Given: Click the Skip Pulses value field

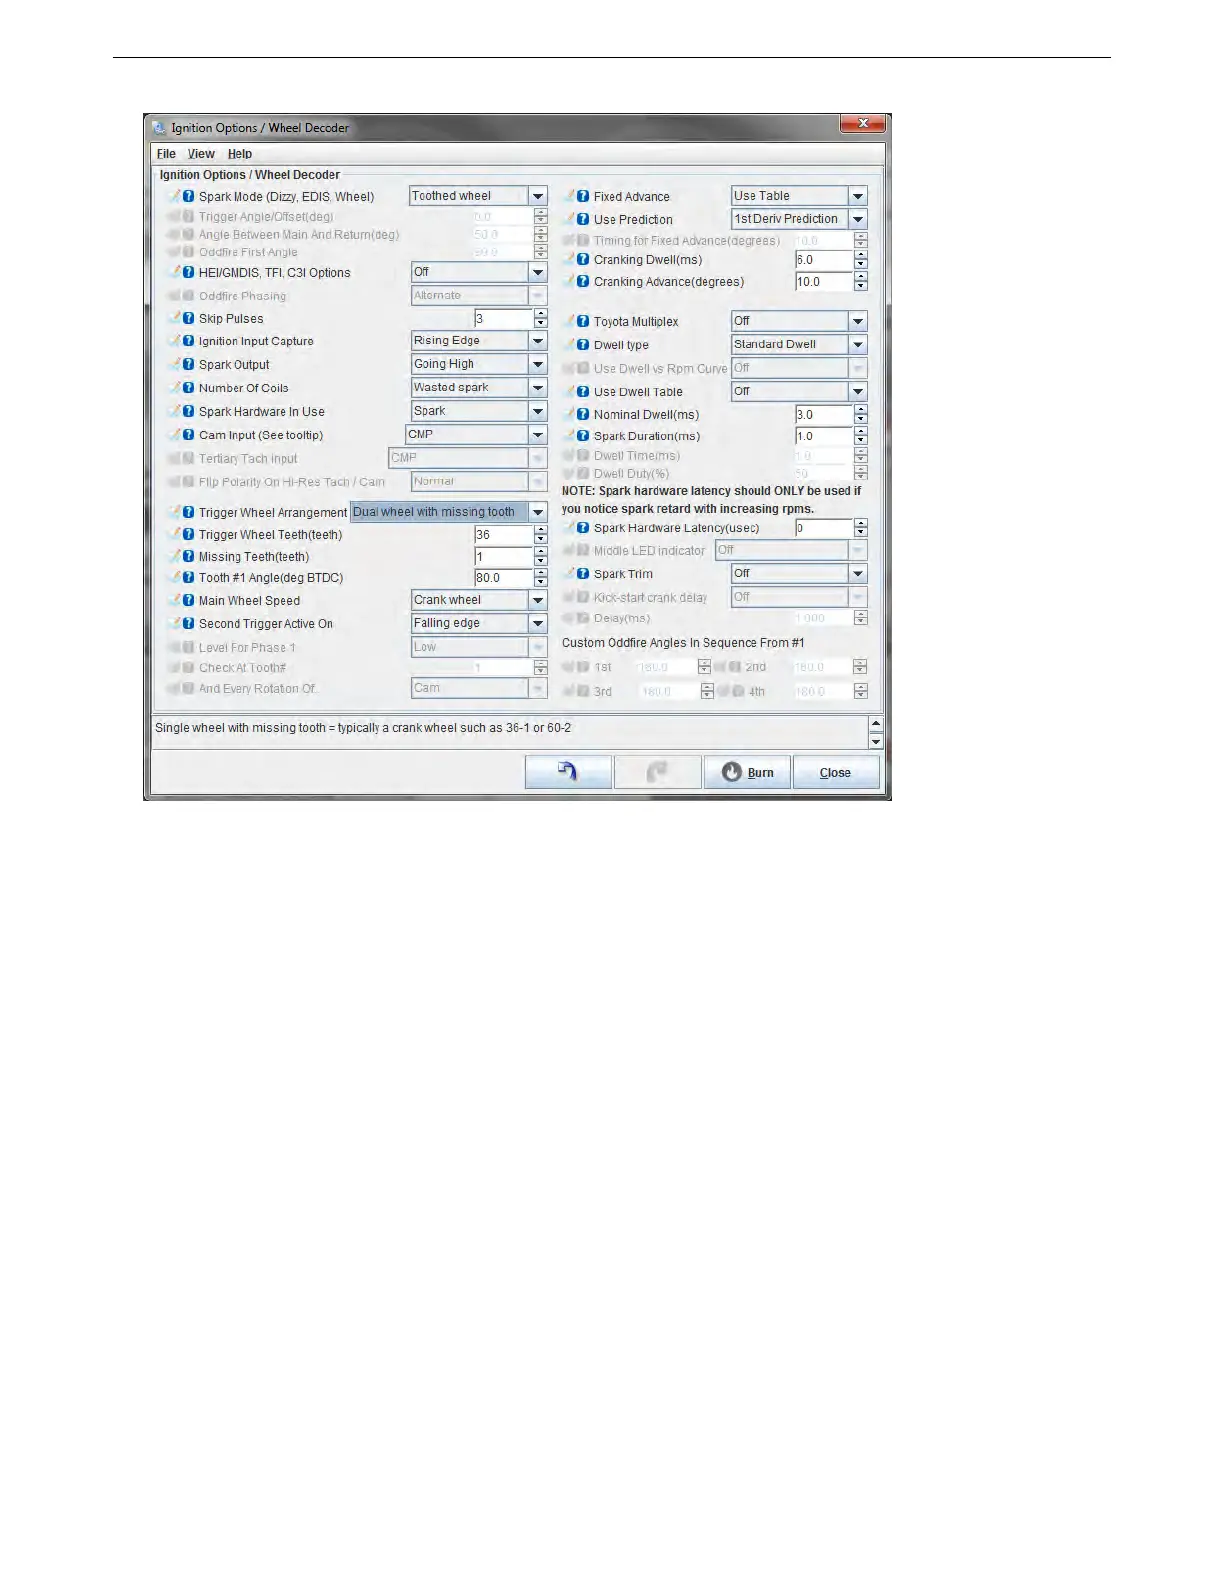Looking at the screenshot, I should pos(504,318).
